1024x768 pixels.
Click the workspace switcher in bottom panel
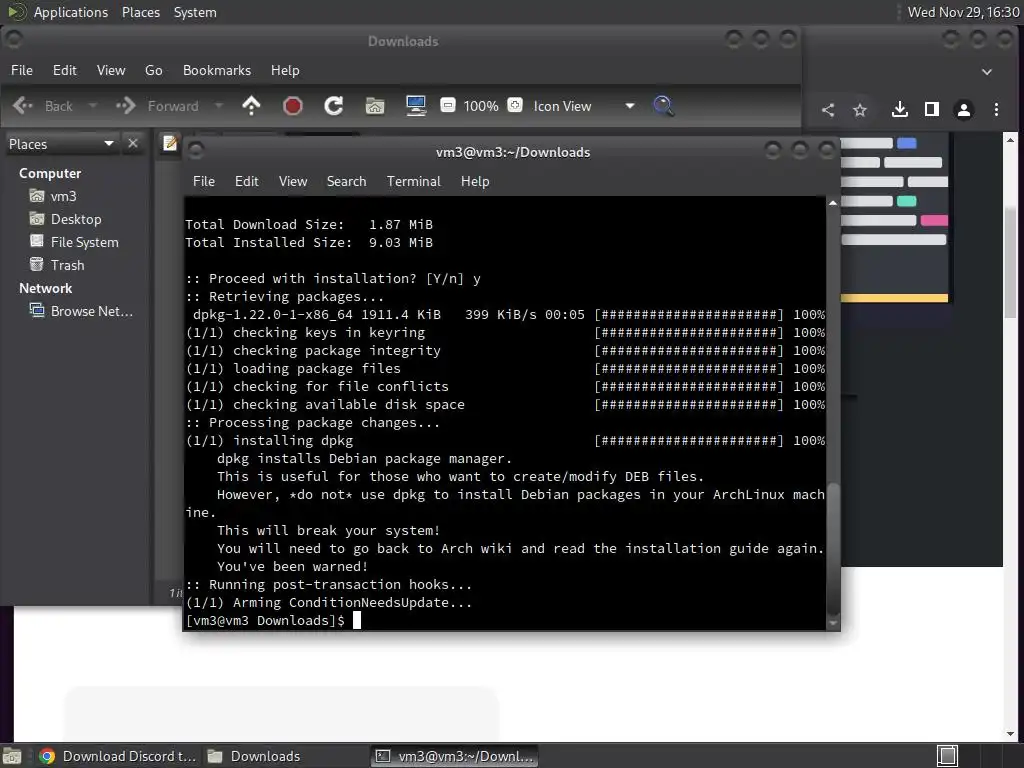click(x=947, y=756)
